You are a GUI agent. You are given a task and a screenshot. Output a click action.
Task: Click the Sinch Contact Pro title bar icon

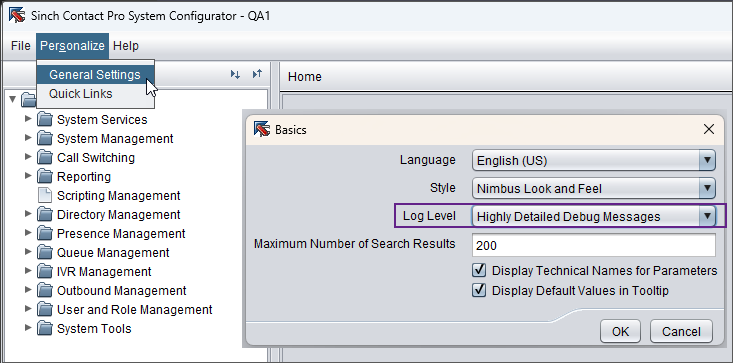click(x=17, y=15)
